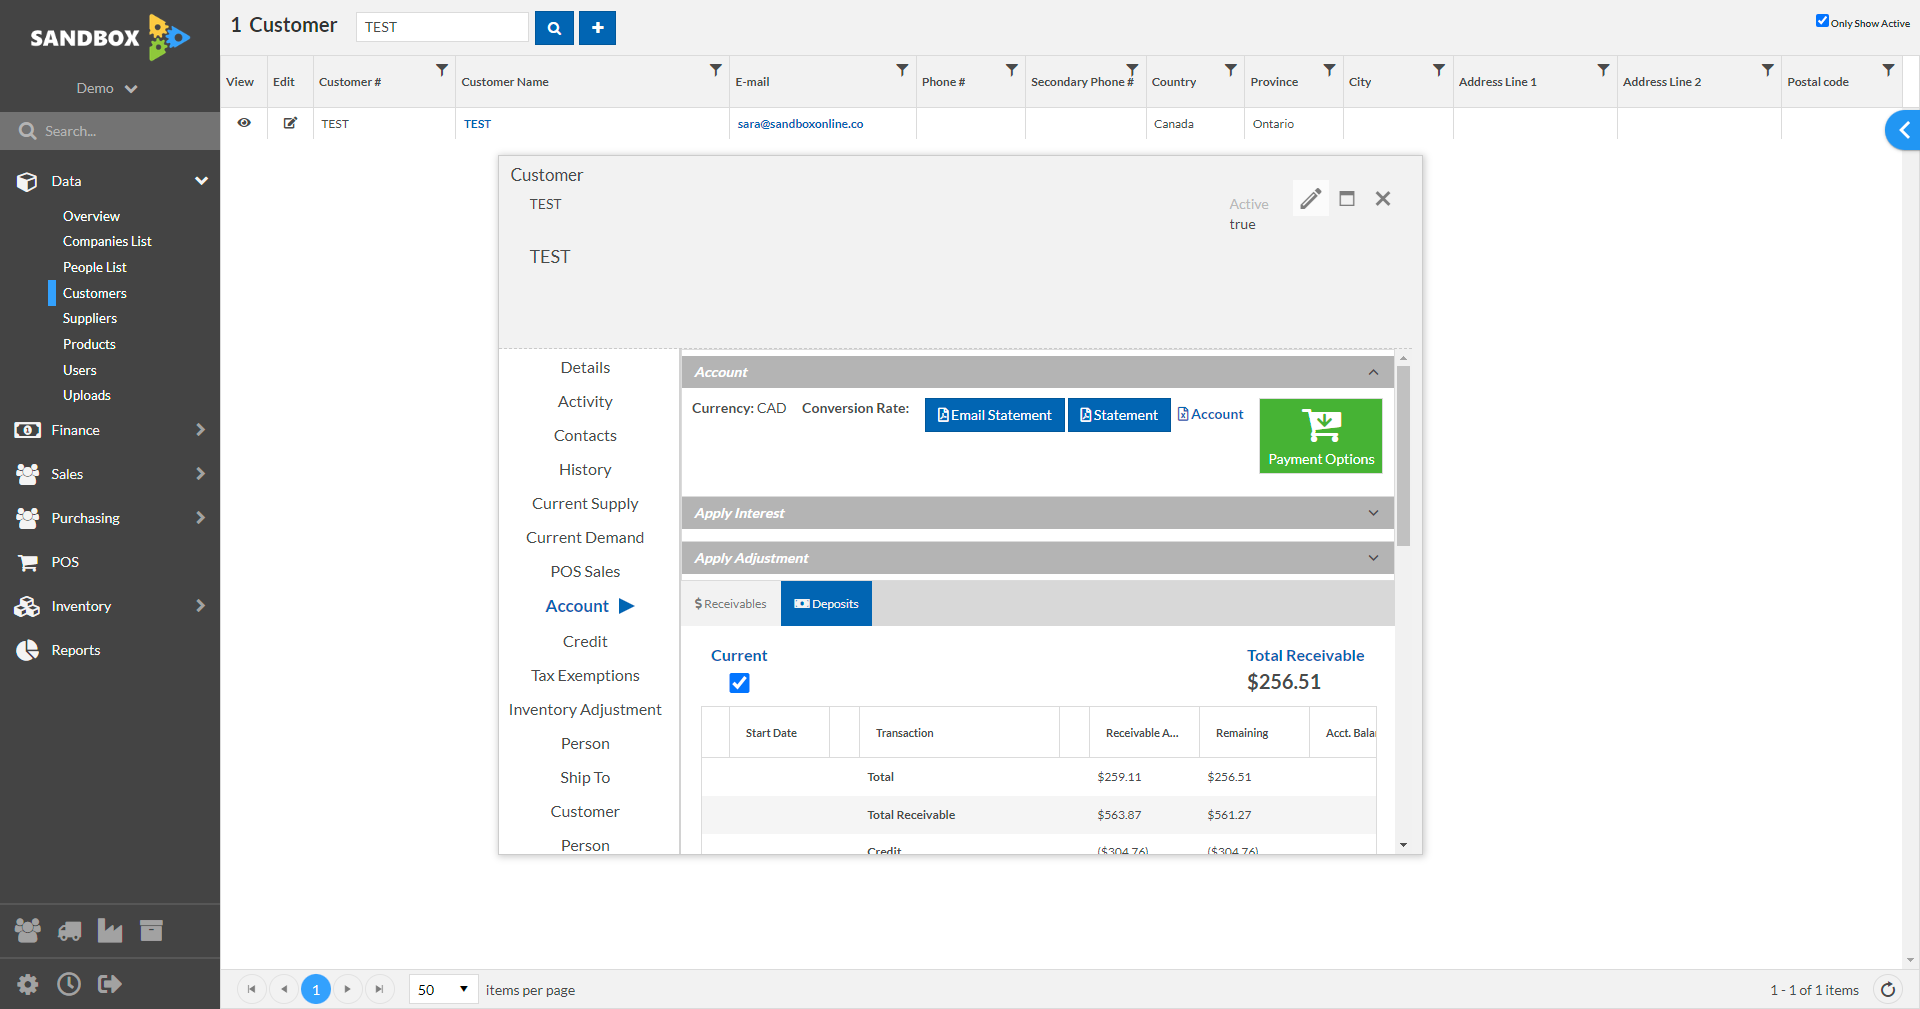The width and height of the screenshot is (1920, 1009).
Task: Toggle Only Show Active checkbox
Action: pos(1822,21)
